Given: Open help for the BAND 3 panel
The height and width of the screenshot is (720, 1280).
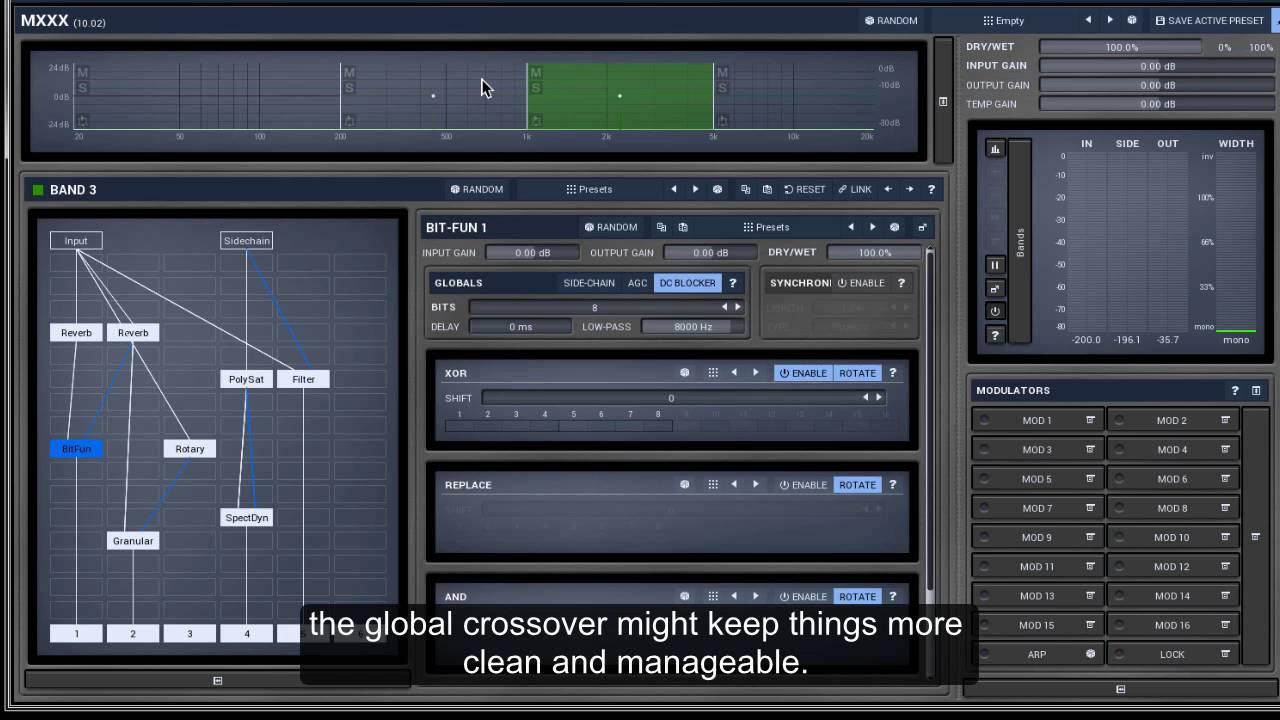Looking at the screenshot, I should click(931, 189).
